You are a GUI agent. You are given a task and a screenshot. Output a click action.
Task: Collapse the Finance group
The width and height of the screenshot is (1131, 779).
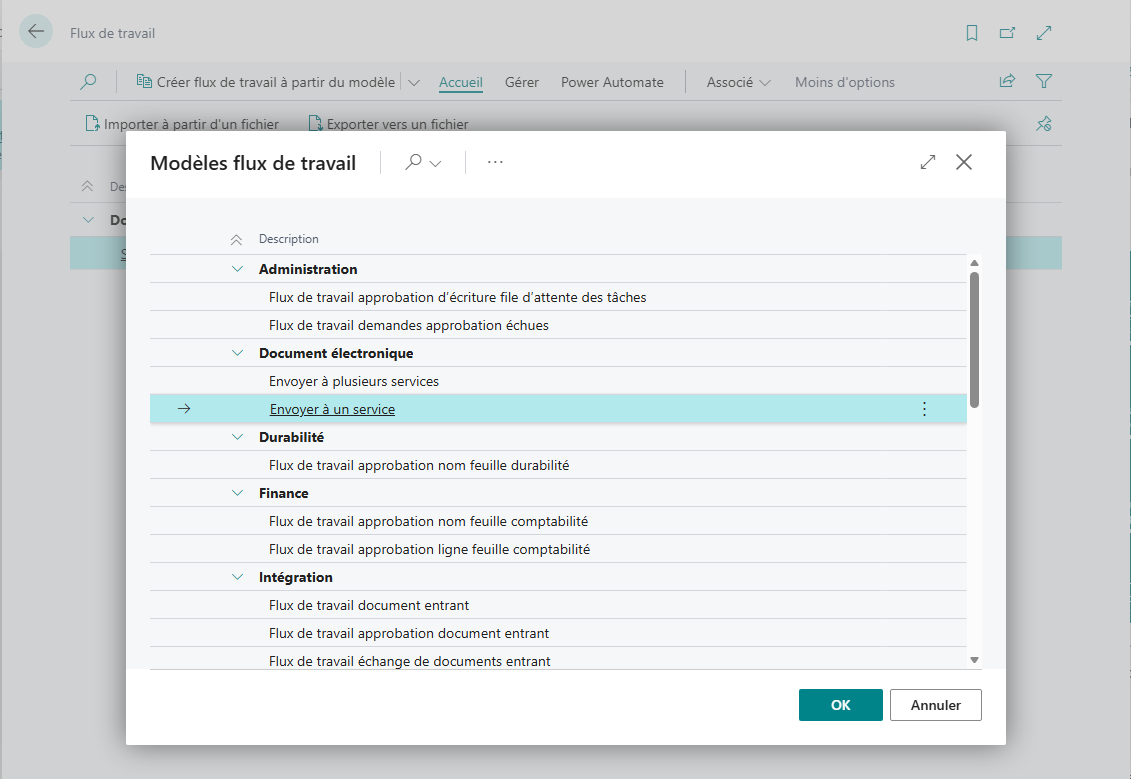pyautogui.click(x=237, y=493)
